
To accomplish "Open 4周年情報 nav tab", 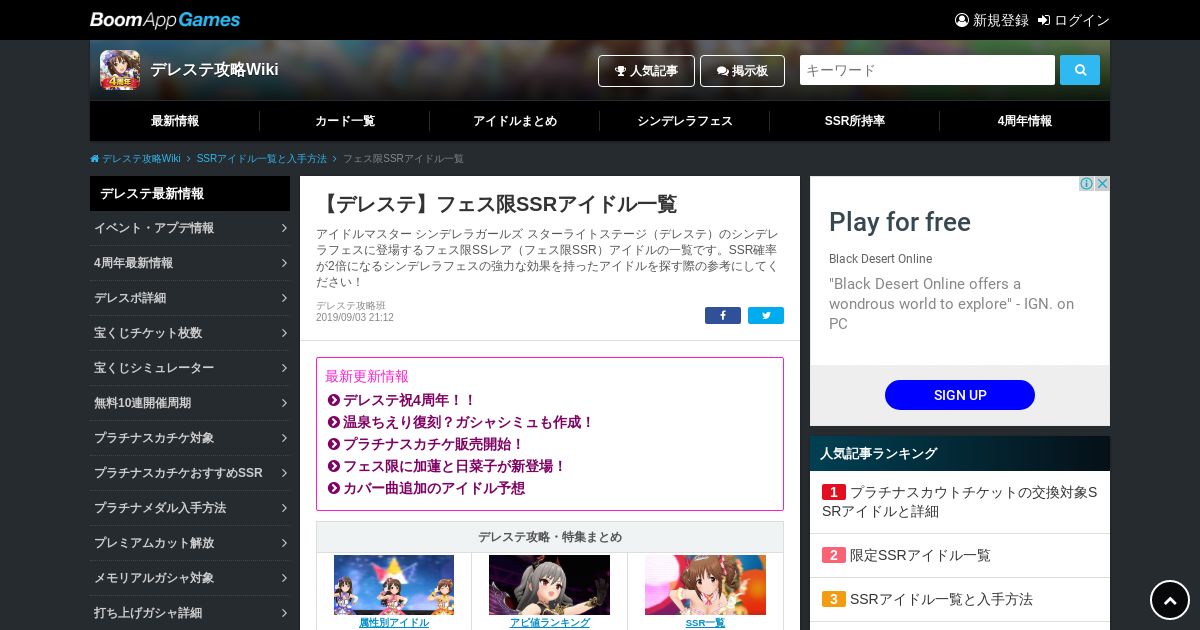I will point(1025,121).
